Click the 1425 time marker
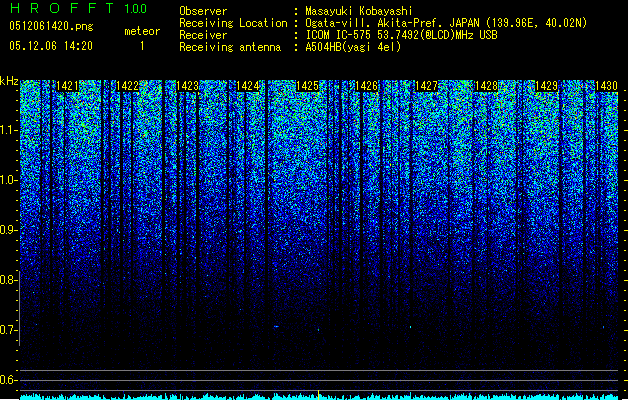 [307, 86]
